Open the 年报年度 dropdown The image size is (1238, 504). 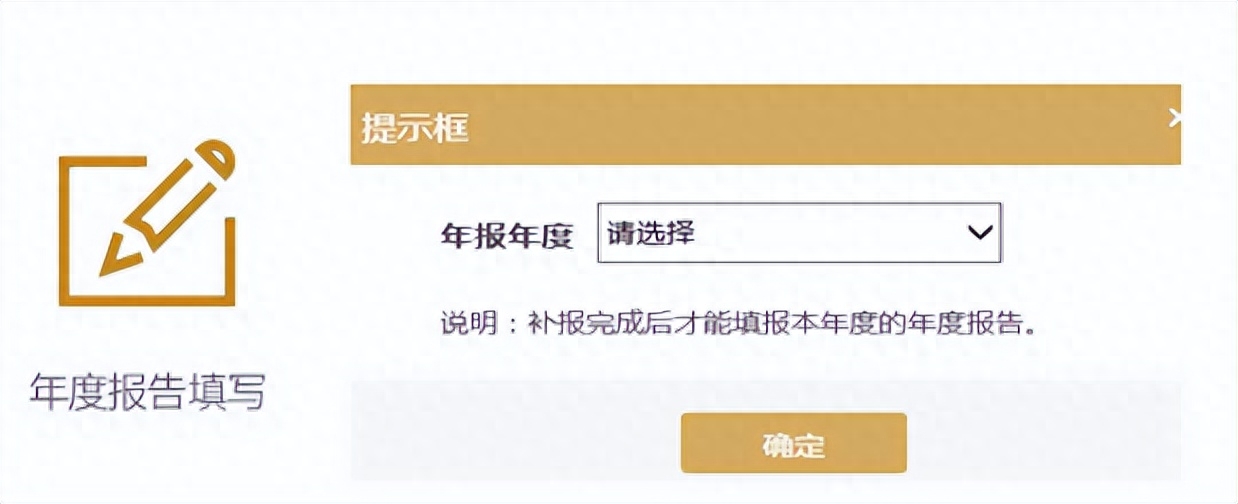point(798,233)
